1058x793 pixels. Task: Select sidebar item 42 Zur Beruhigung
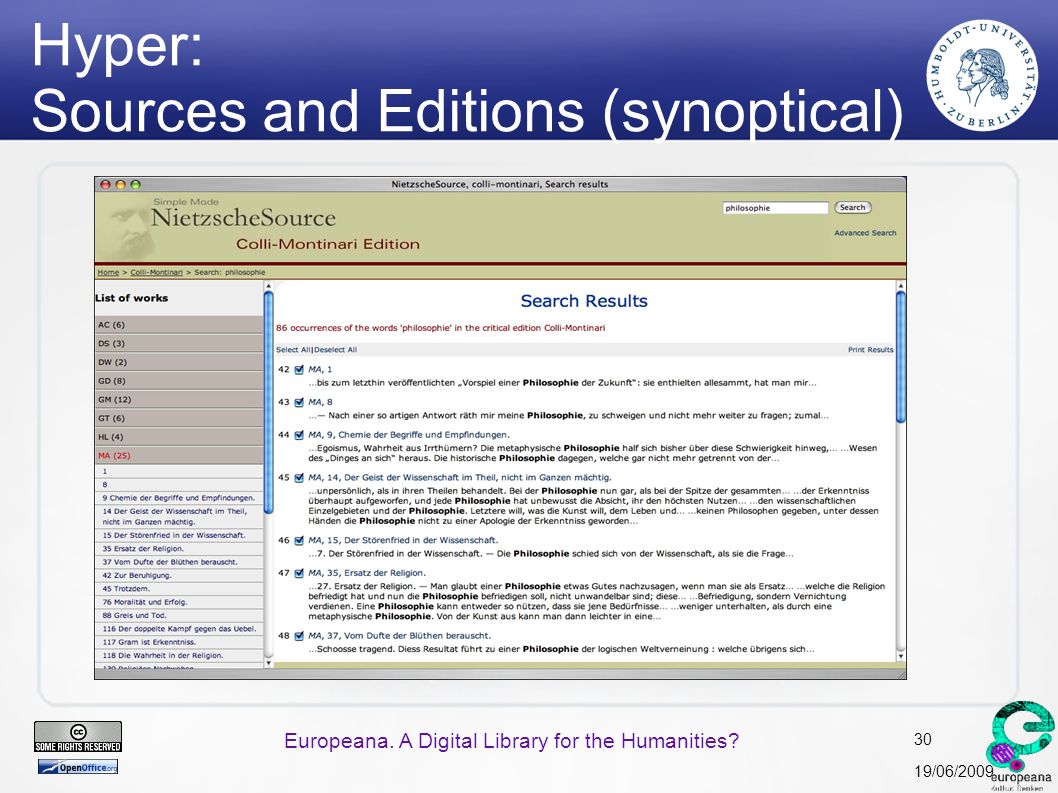[179, 576]
